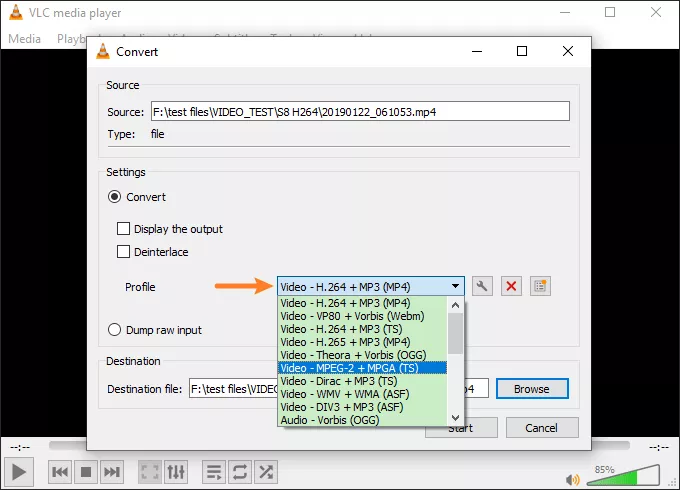
Task: Delete selected profile with red X
Action: click(511, 286)
